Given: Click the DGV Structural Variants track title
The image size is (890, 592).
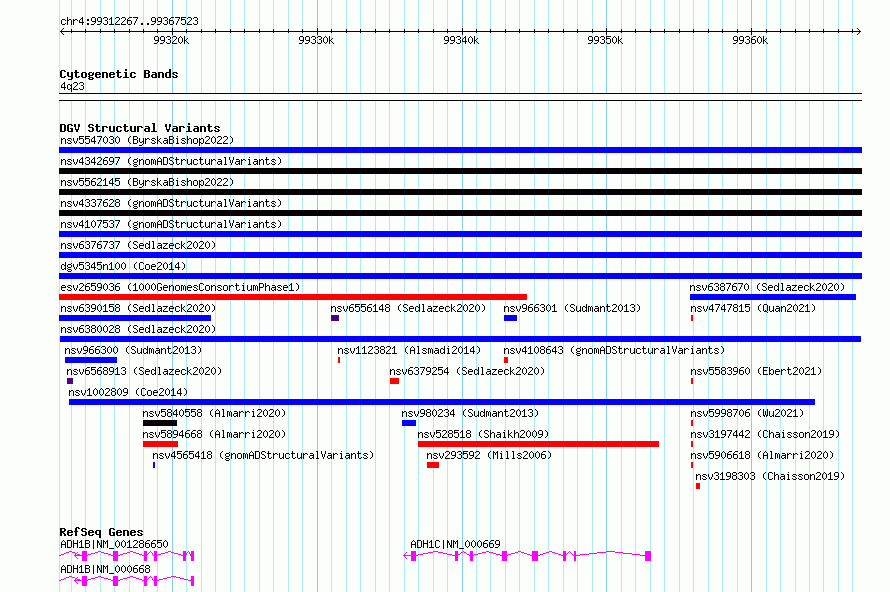Looking at the screenshot, I should click(x=140, y=128).
